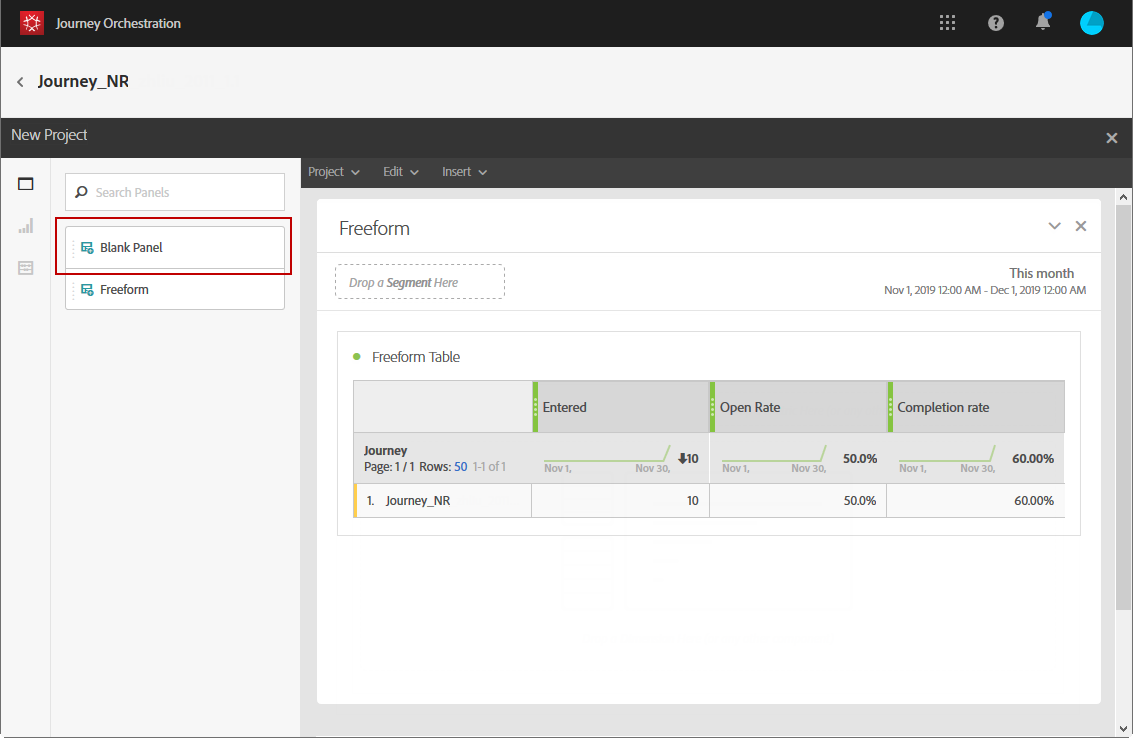The width and height of the screenshot is (1133, 738).
Task: Click the Journey_NR page title
Action: click(x=83, y=81)
